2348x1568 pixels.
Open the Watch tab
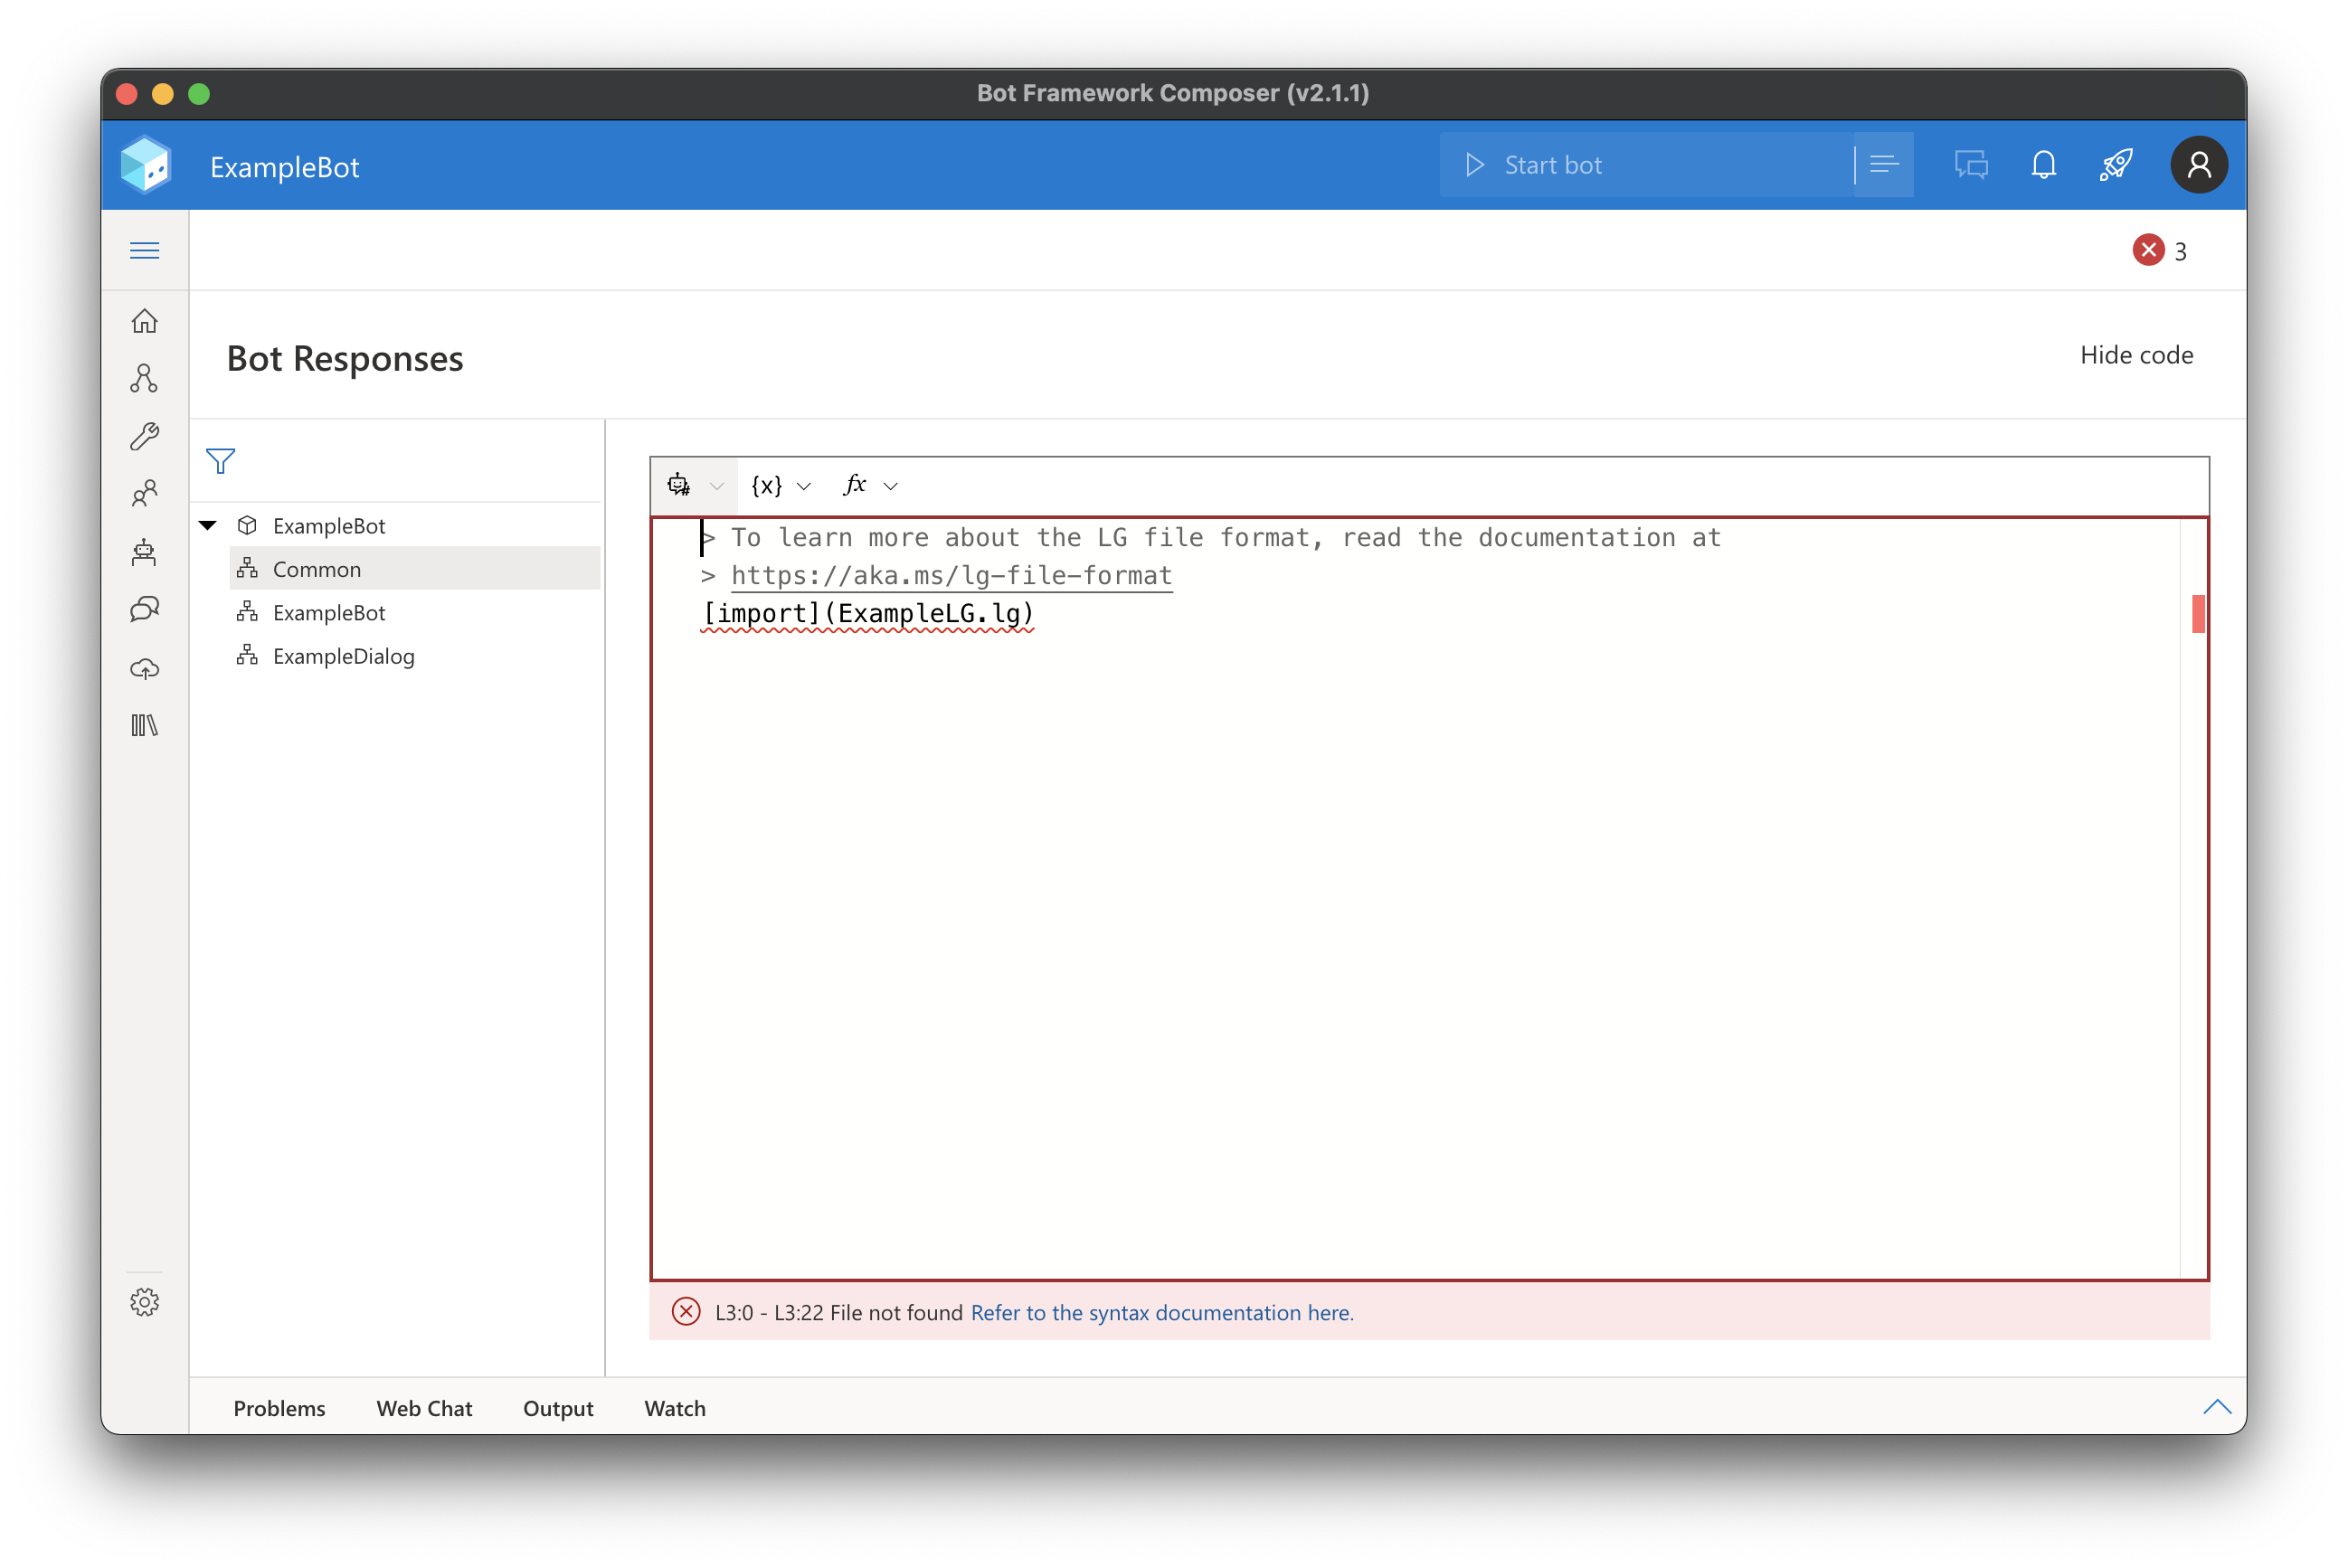[675, 1408]
